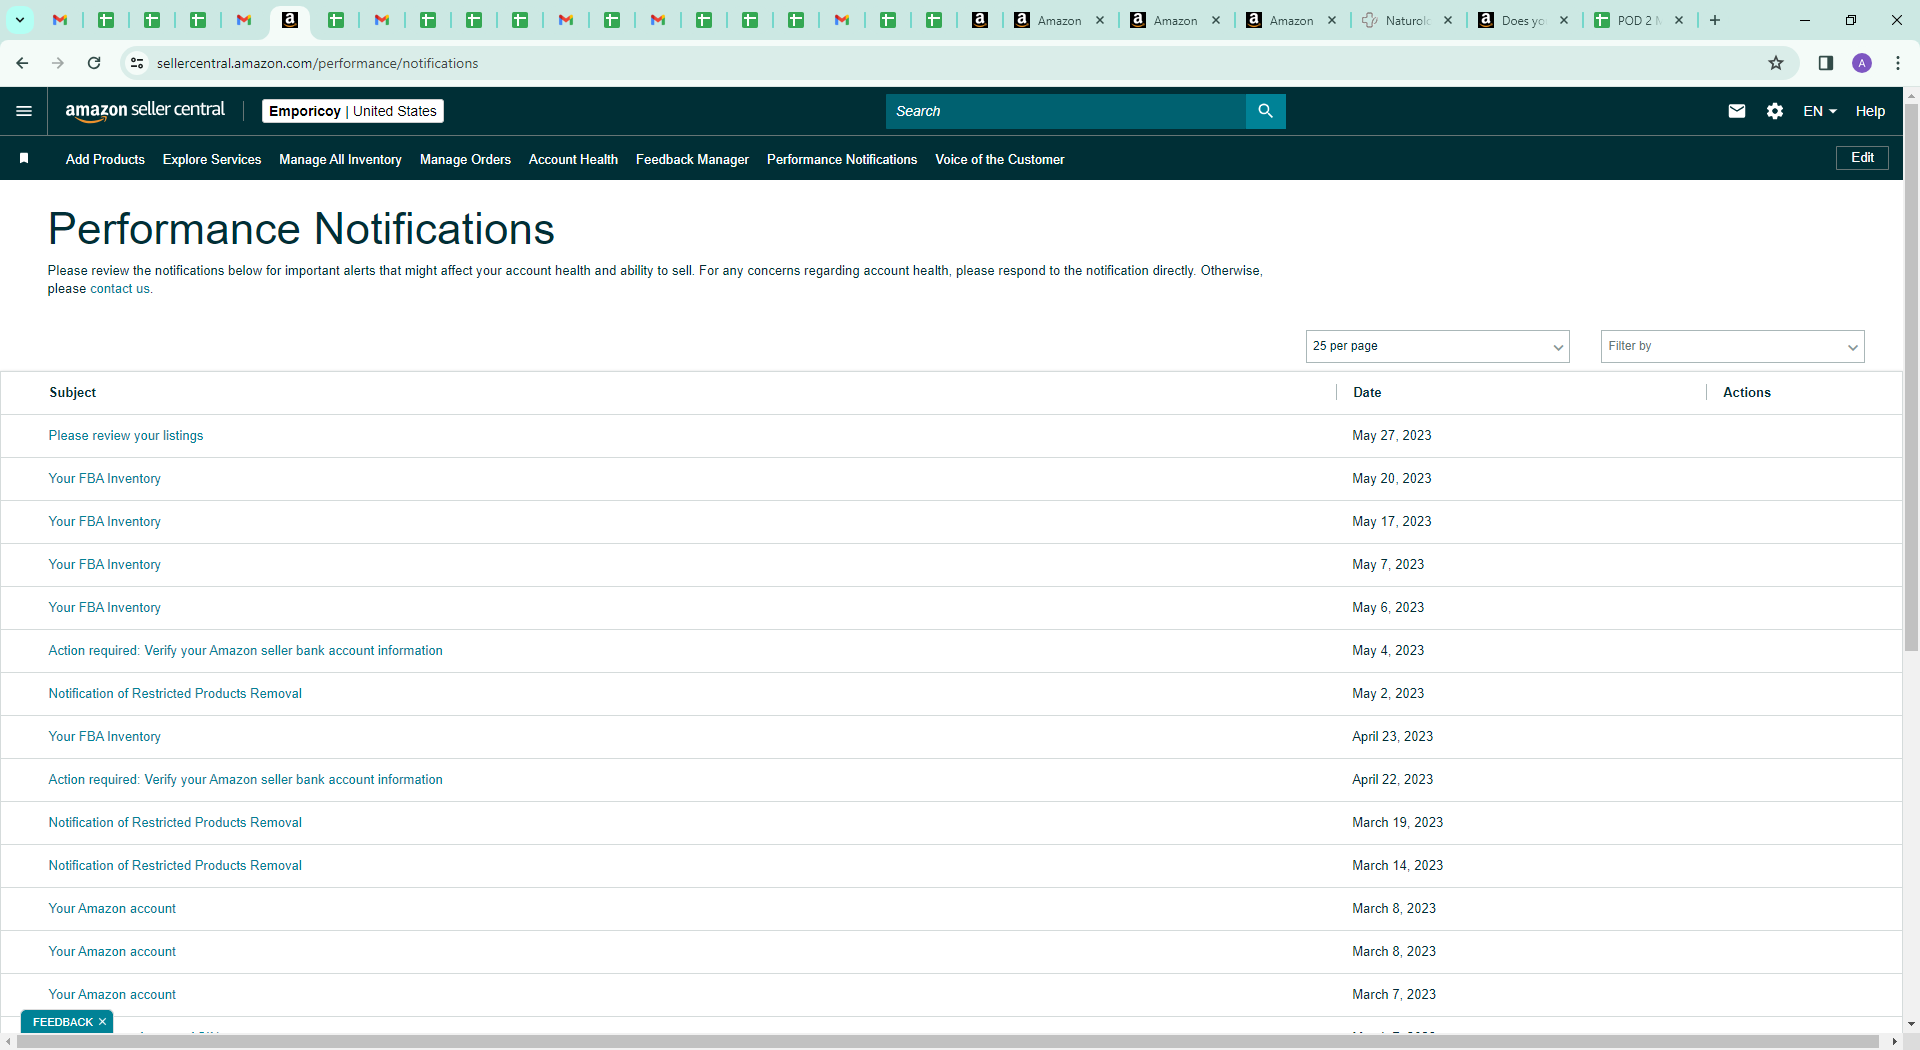Click the 'Performance Notifications' page heading

point(301,229)
